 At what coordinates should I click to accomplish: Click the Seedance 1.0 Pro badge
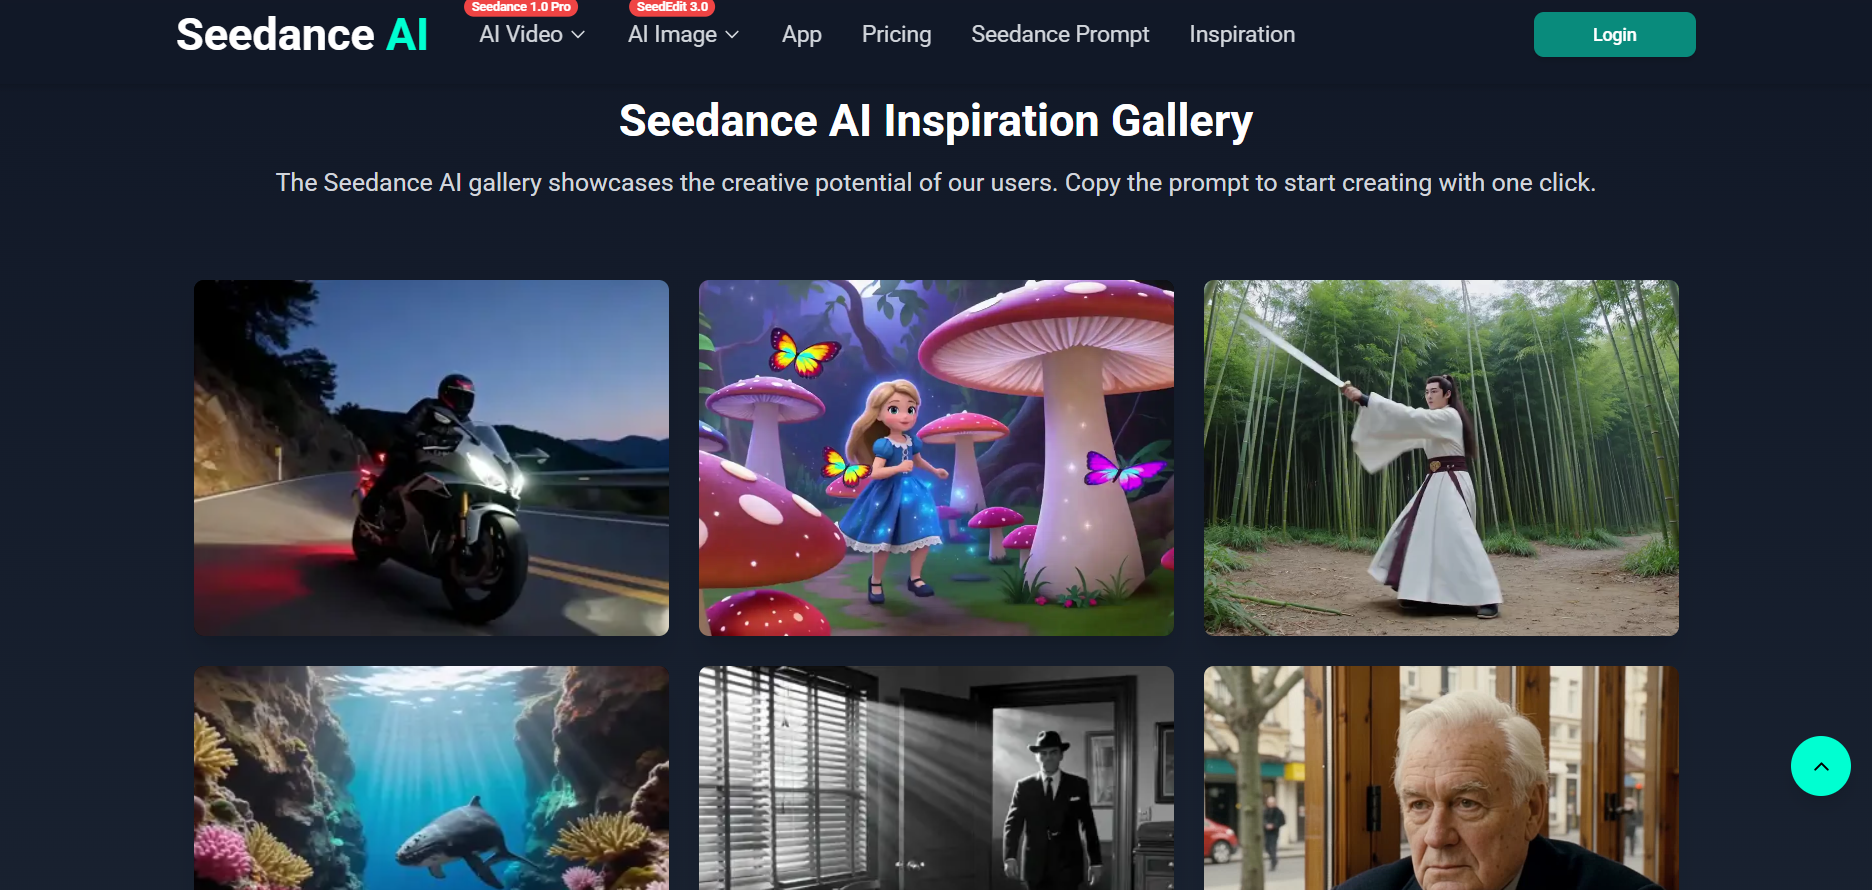point(521,7)
